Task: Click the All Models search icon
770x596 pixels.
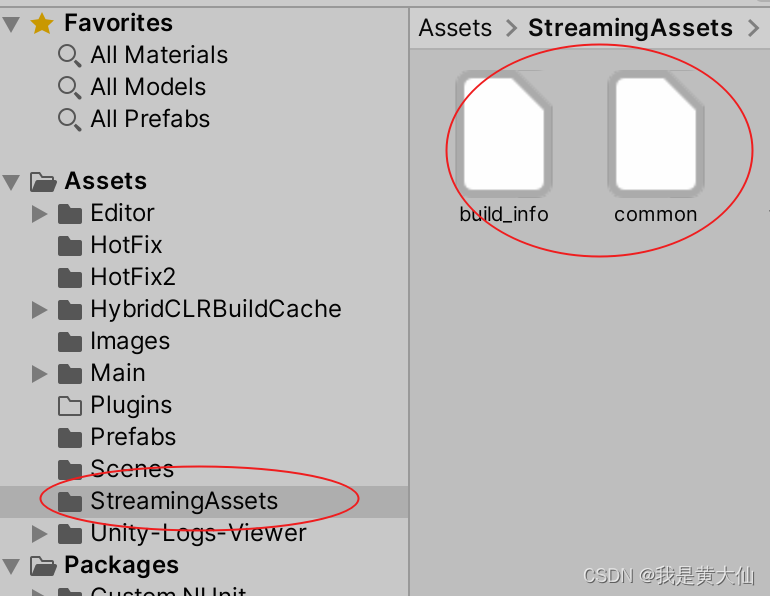Action: tap(69, 88)
